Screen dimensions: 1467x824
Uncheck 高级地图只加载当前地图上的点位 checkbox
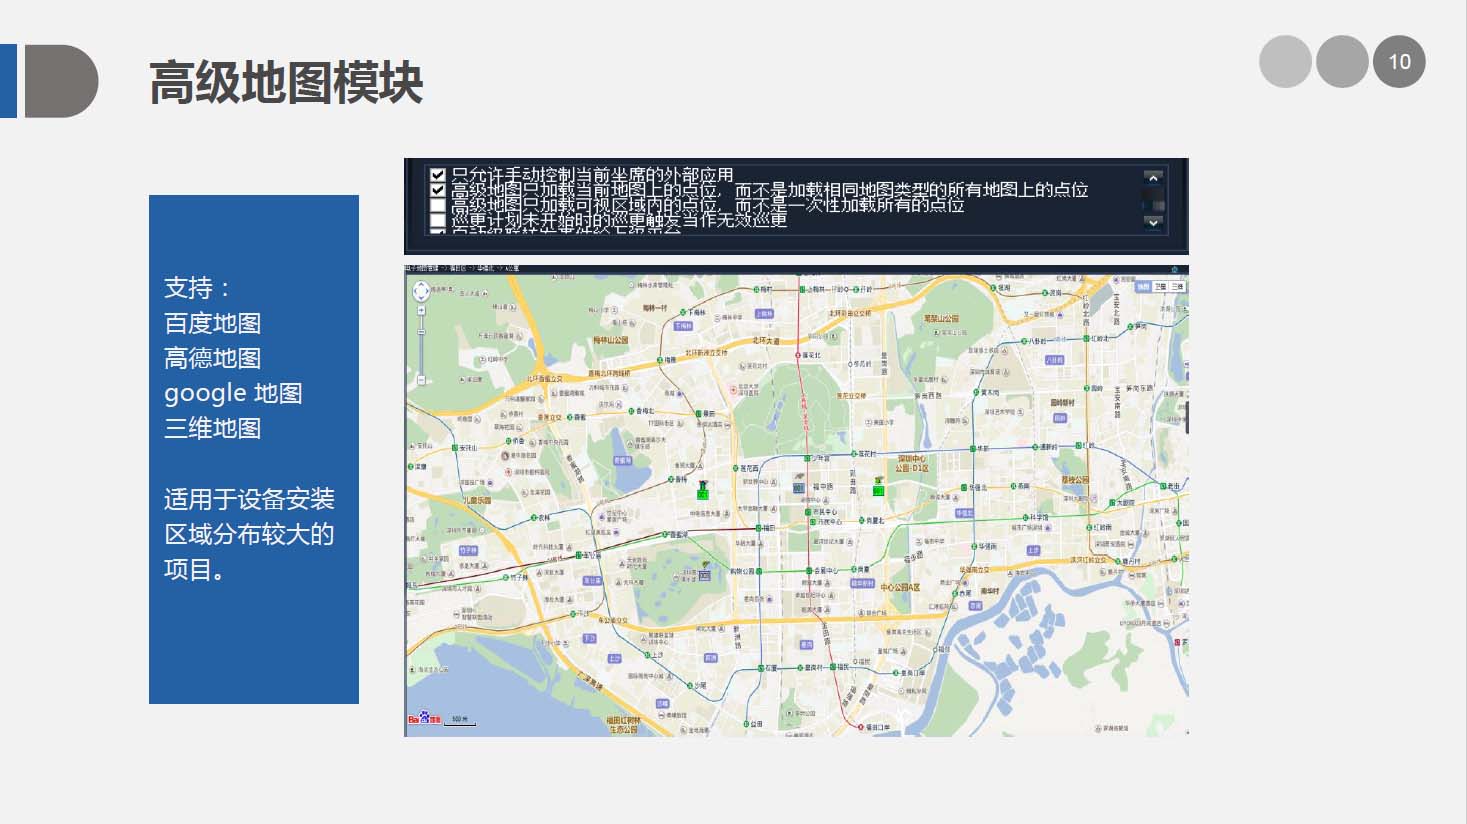click(437, 190)
